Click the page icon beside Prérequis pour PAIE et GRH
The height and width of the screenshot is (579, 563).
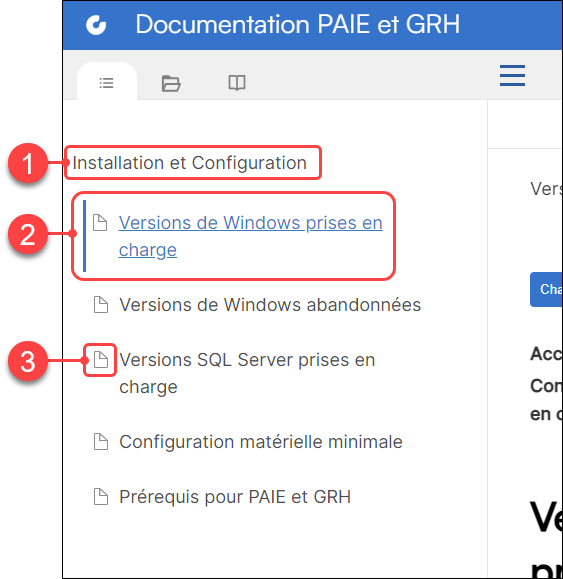tap(101, 497)
